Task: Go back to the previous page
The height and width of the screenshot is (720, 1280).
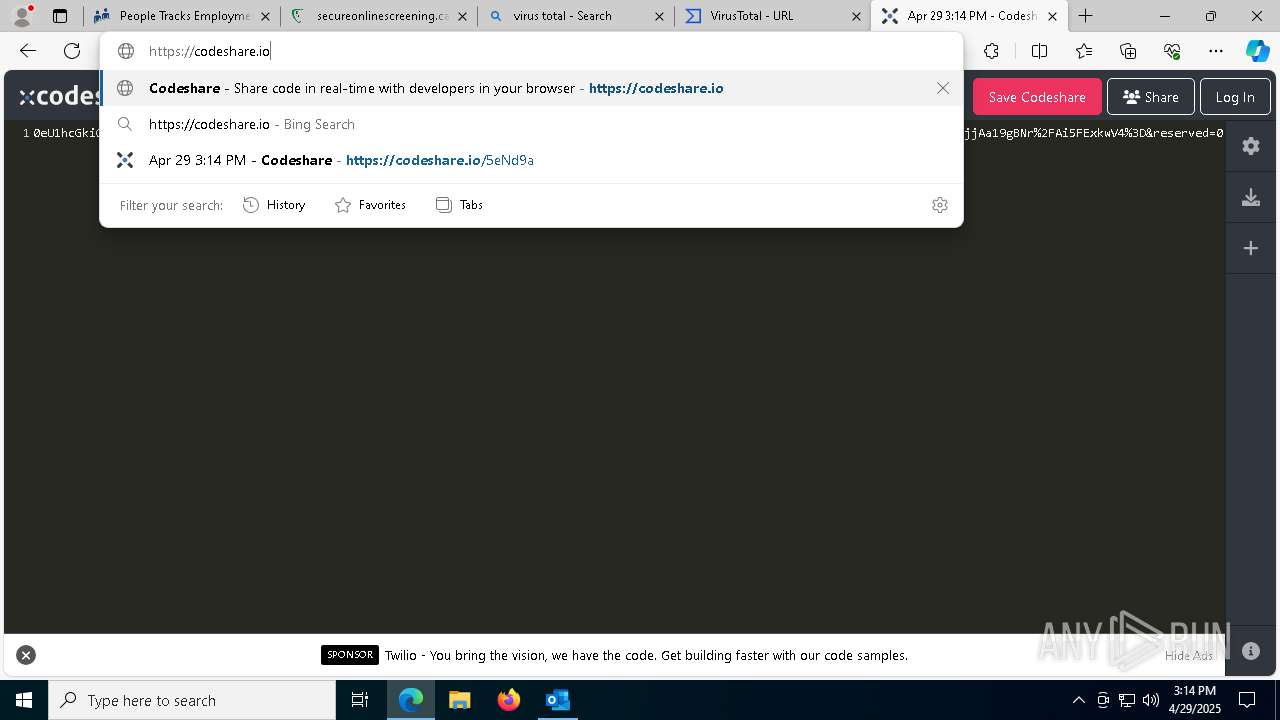Action: pyautogui.click(x=28, y=51)
